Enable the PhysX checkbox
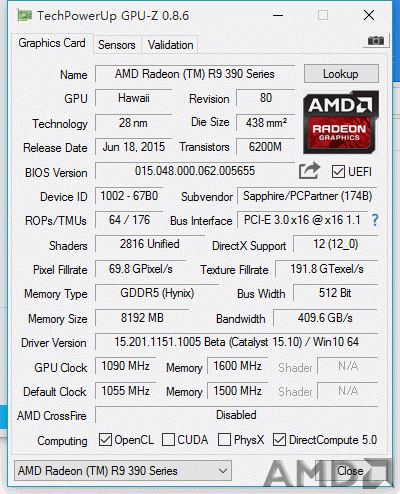 [x=224, y=440]
